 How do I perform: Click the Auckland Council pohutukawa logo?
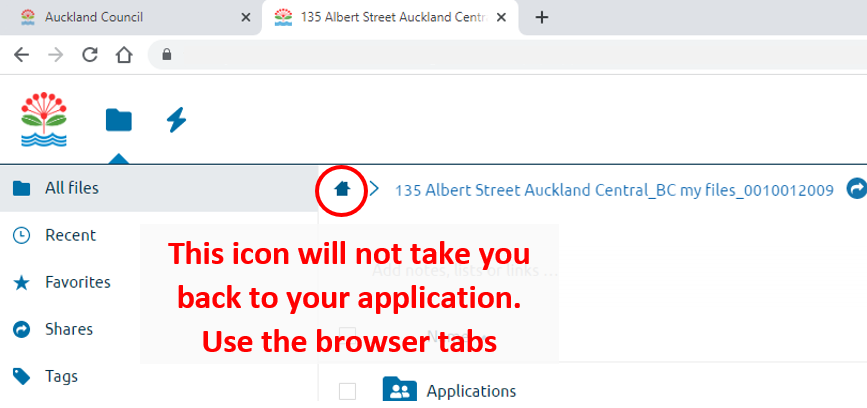click(x=43, y=120)
